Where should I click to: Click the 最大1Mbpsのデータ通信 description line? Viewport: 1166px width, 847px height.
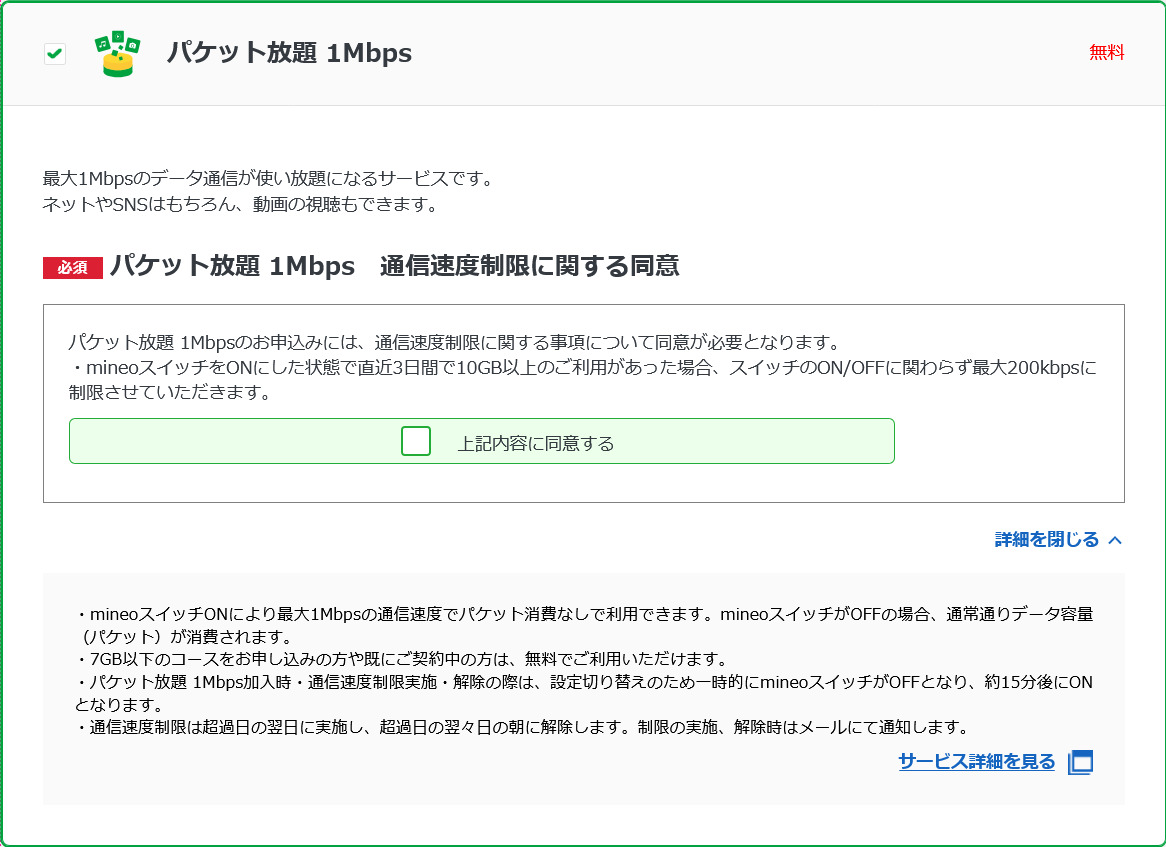point(268,179)
